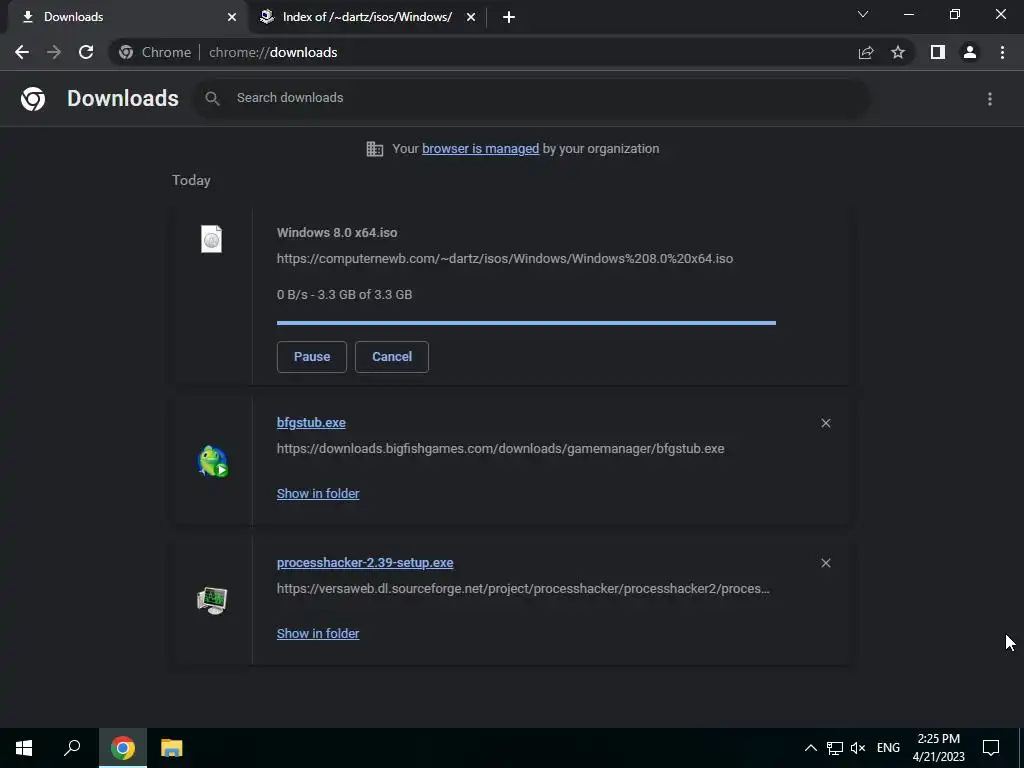Go back using the browser back arrow
This screenshot has height=768, width=1024.
[22, 52]
